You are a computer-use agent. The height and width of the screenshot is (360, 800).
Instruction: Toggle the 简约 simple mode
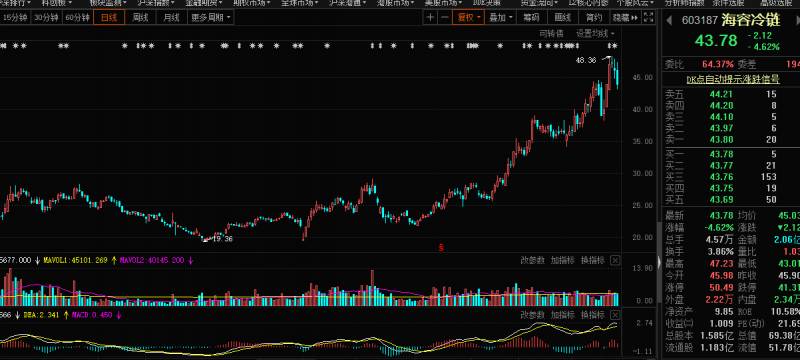coord(594,18)
